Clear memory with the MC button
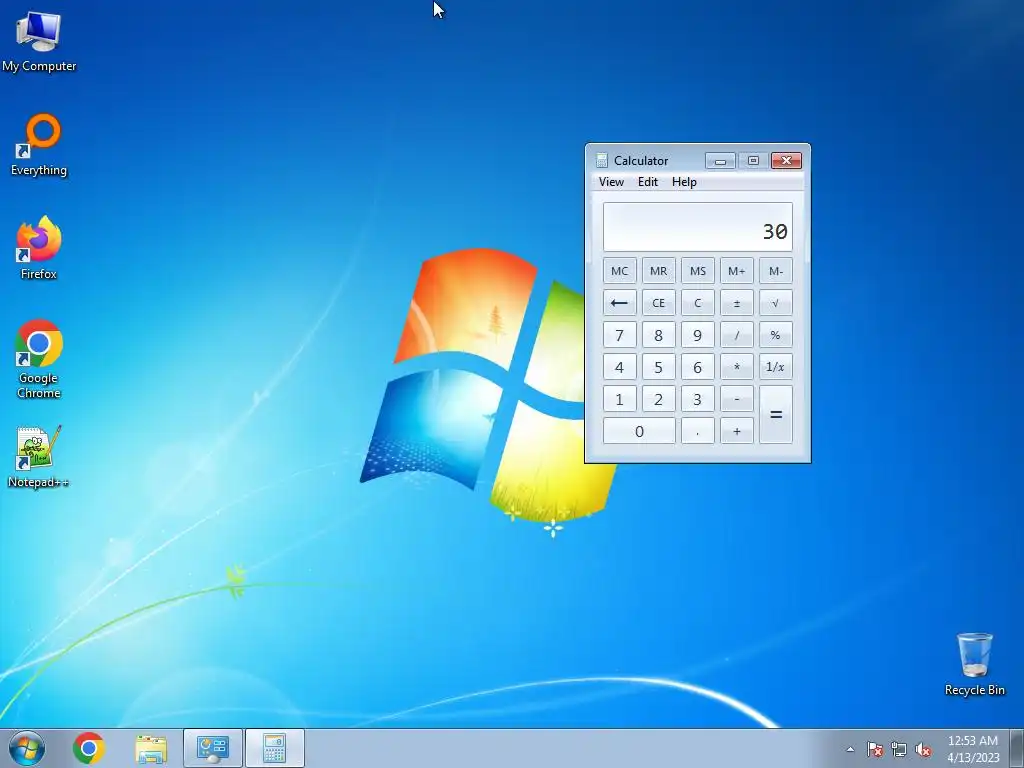 click(620, 271)
